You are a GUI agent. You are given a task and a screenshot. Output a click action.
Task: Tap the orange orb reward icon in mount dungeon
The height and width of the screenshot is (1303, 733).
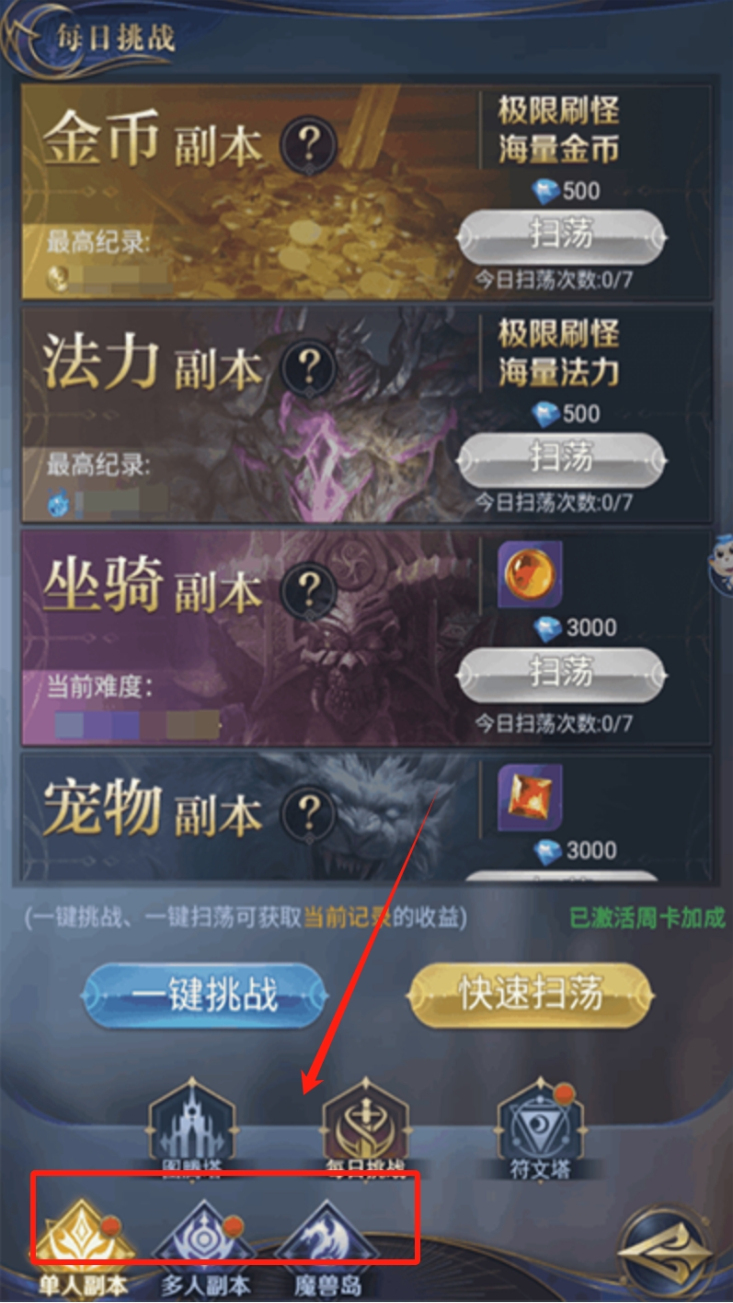(x=530, y=576)
